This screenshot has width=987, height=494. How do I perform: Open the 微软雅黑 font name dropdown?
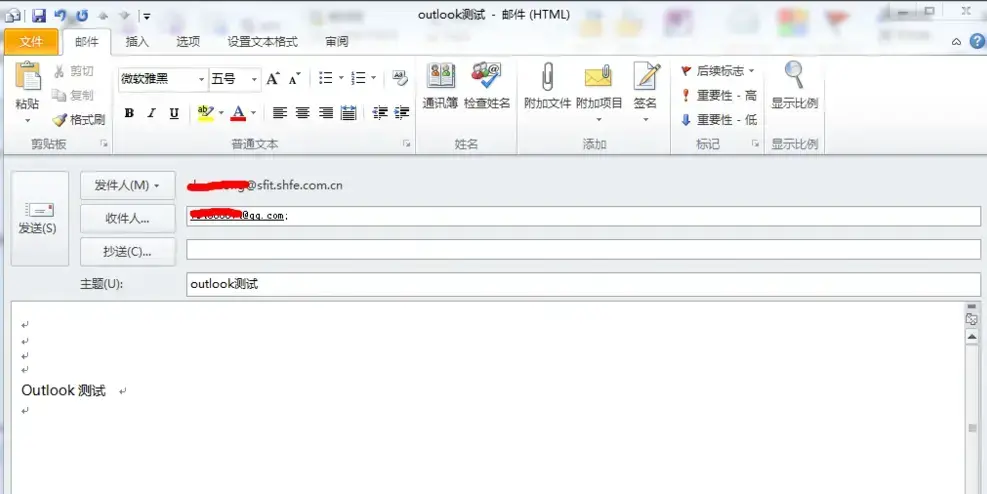(201, 79)
